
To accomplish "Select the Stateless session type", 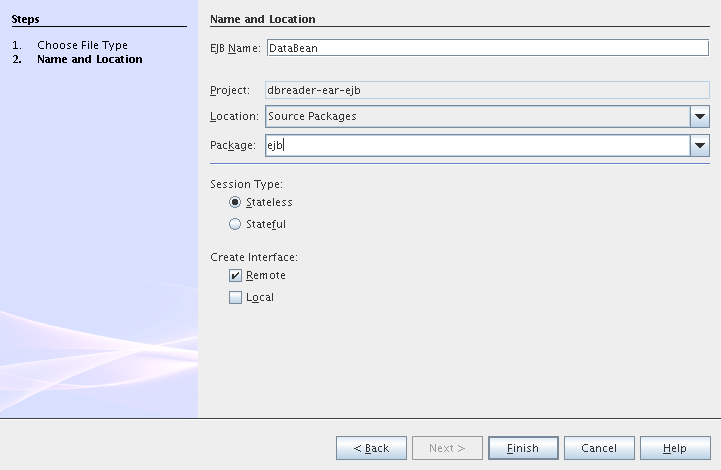I will (235, 202).
